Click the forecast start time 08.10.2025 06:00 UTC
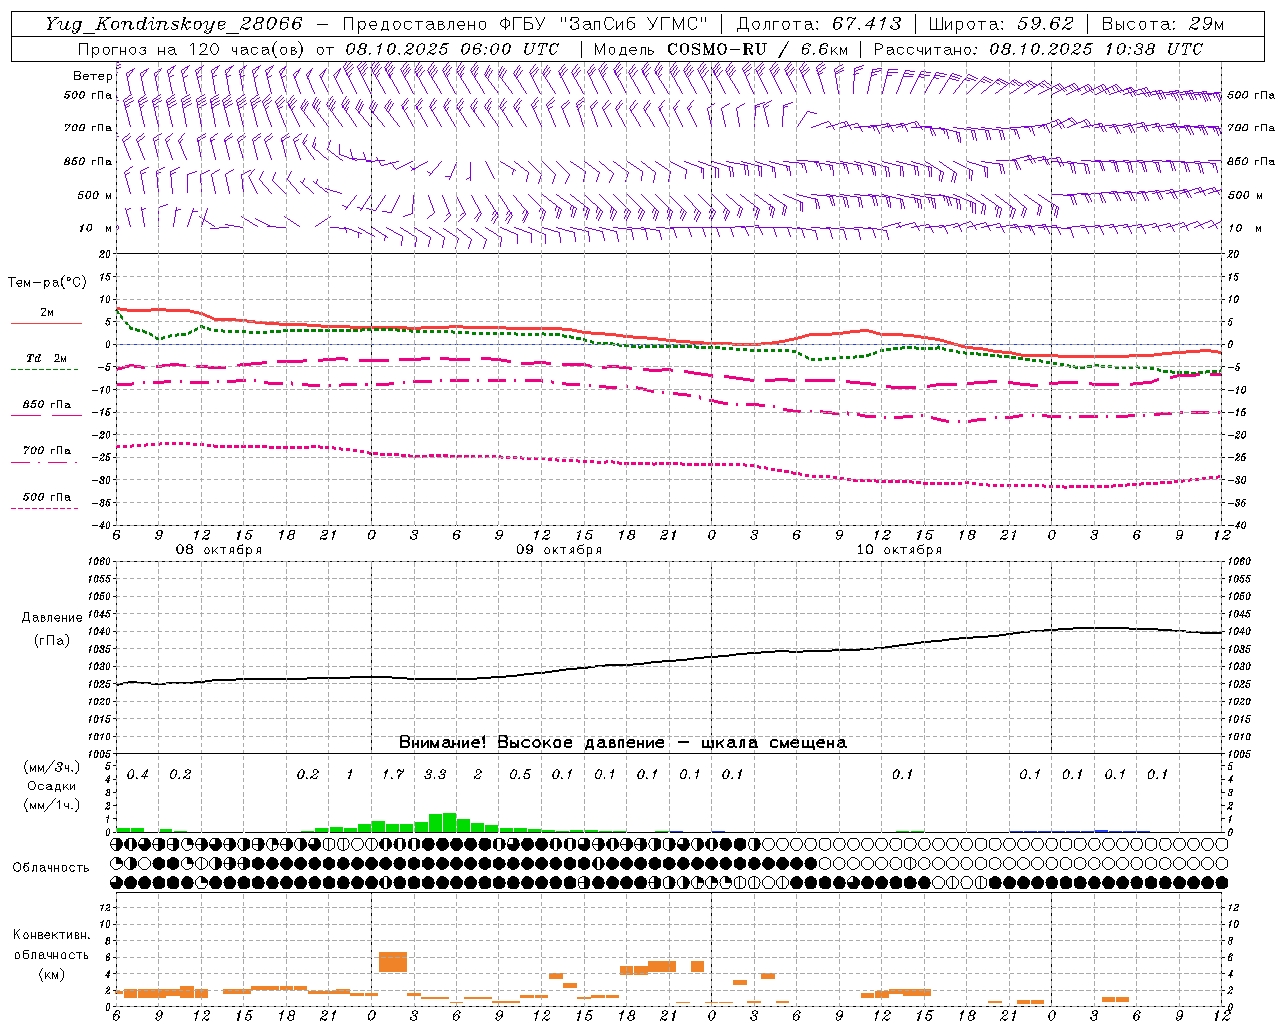 click(x=452, y=48)
